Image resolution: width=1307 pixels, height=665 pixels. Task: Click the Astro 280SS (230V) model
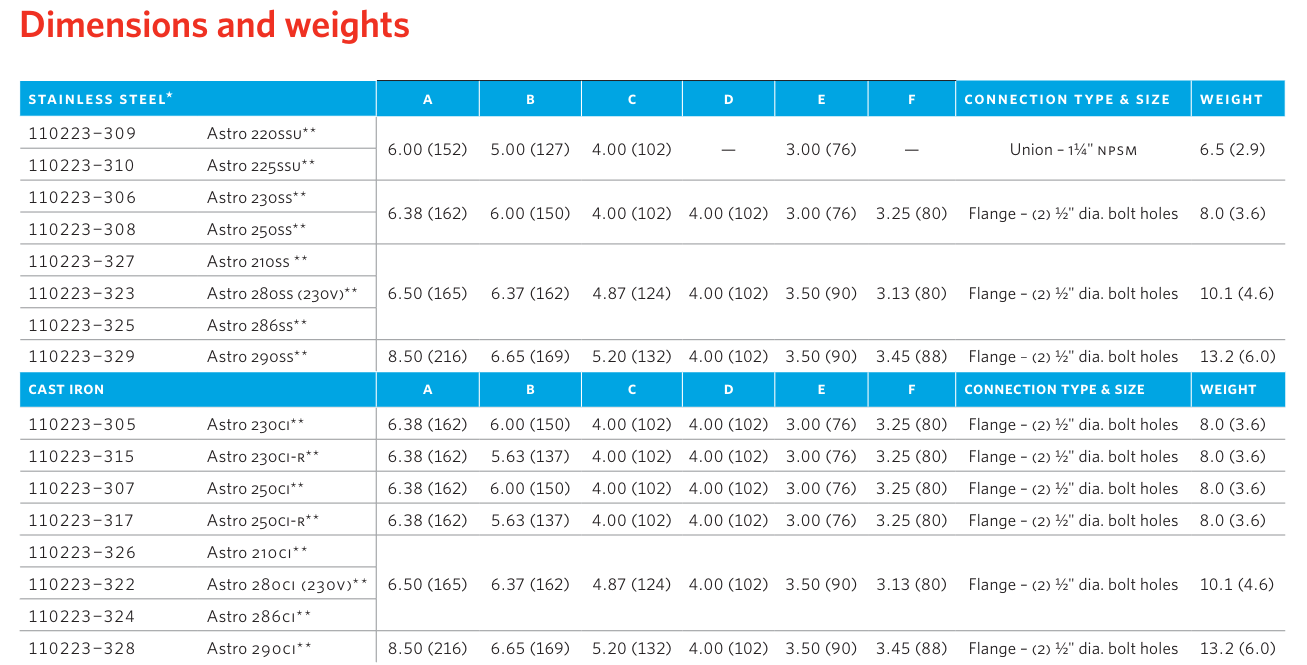(282, 293)
